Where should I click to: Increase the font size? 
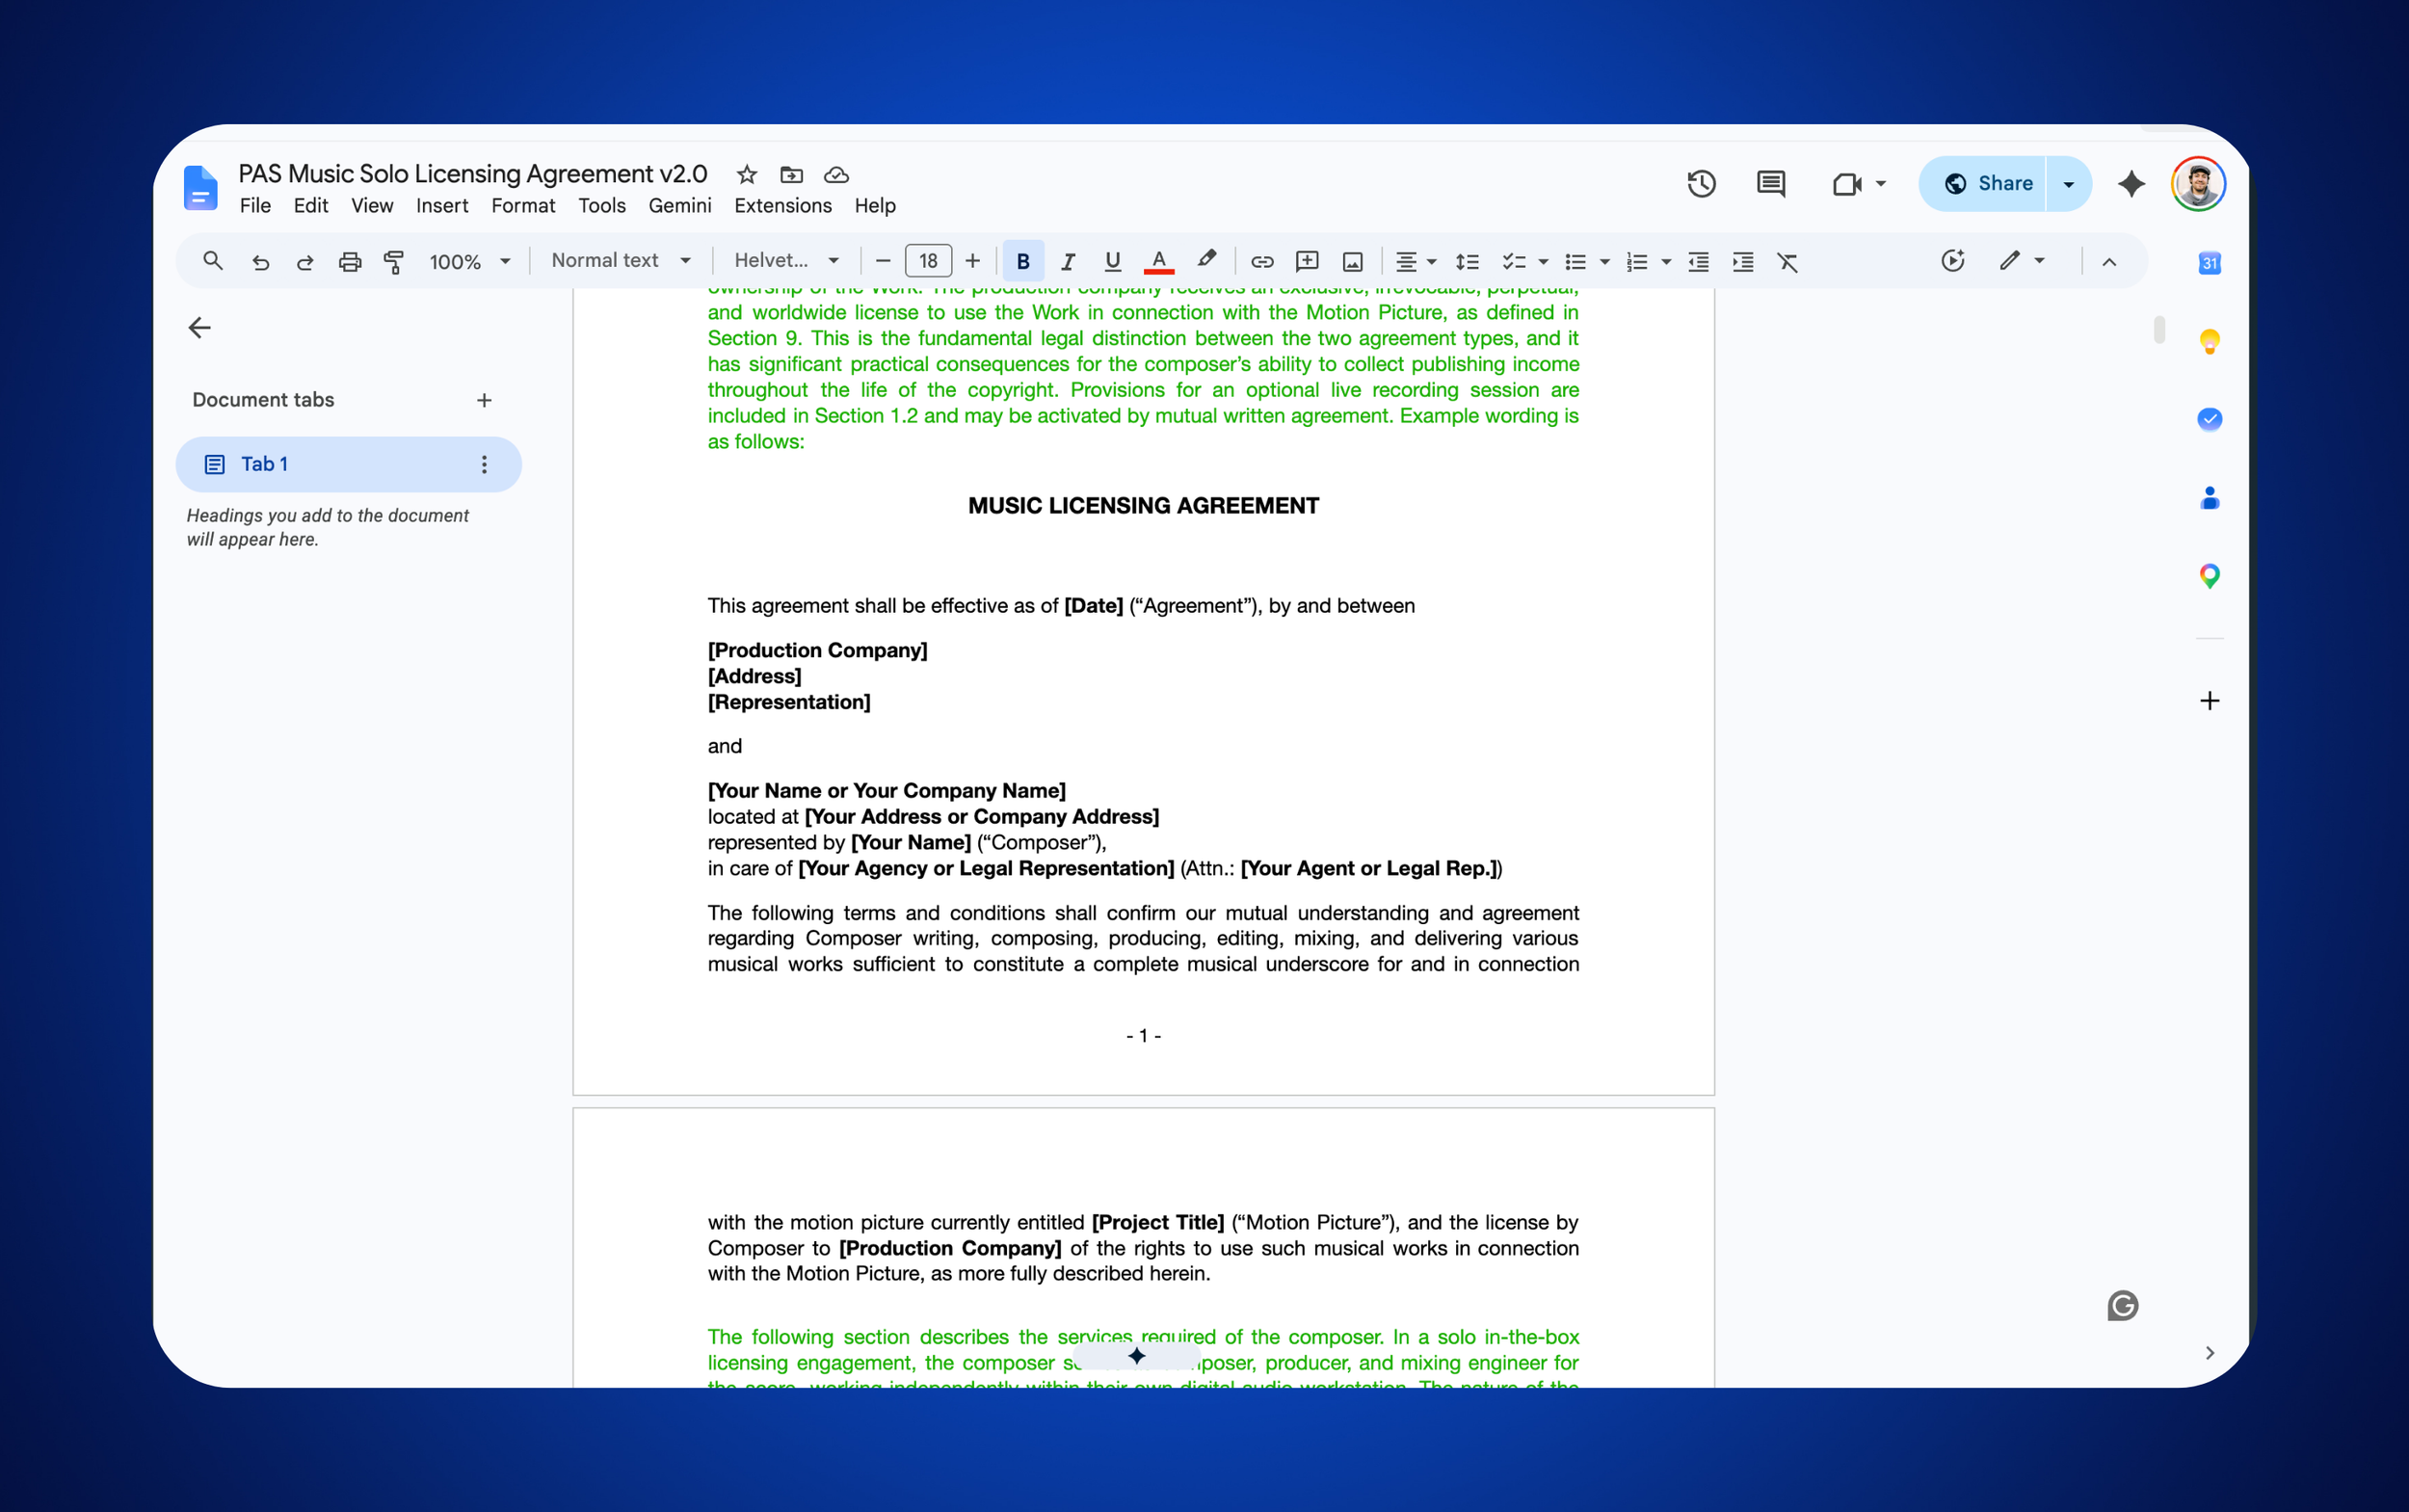pos(973,262)
